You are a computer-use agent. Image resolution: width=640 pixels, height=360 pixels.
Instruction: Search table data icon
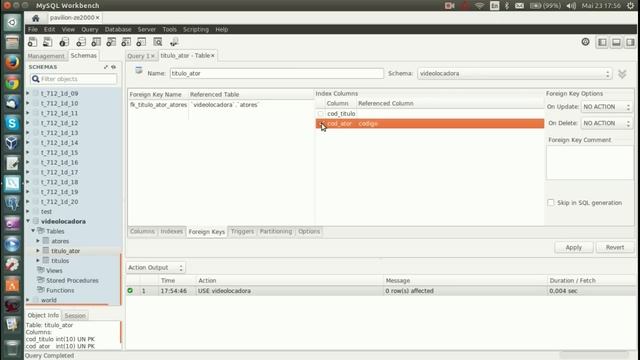tap(158, 42)
